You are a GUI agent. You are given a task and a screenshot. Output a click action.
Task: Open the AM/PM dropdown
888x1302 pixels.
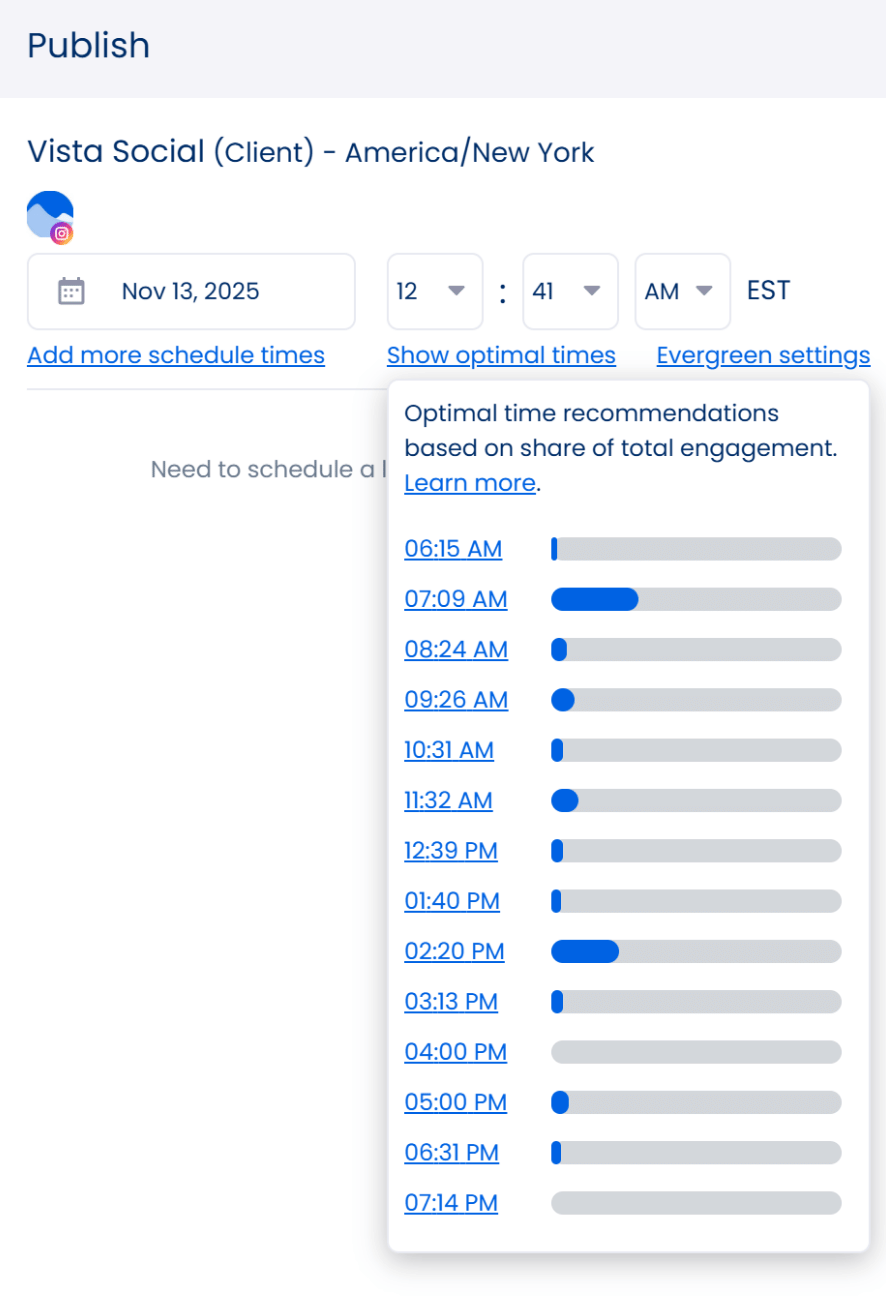(x=681, y=291)
